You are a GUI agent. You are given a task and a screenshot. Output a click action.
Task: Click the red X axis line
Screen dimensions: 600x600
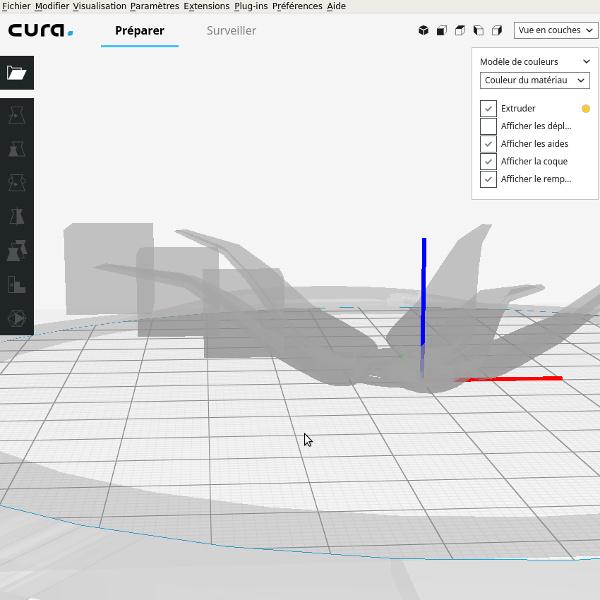tap(513, 379)
